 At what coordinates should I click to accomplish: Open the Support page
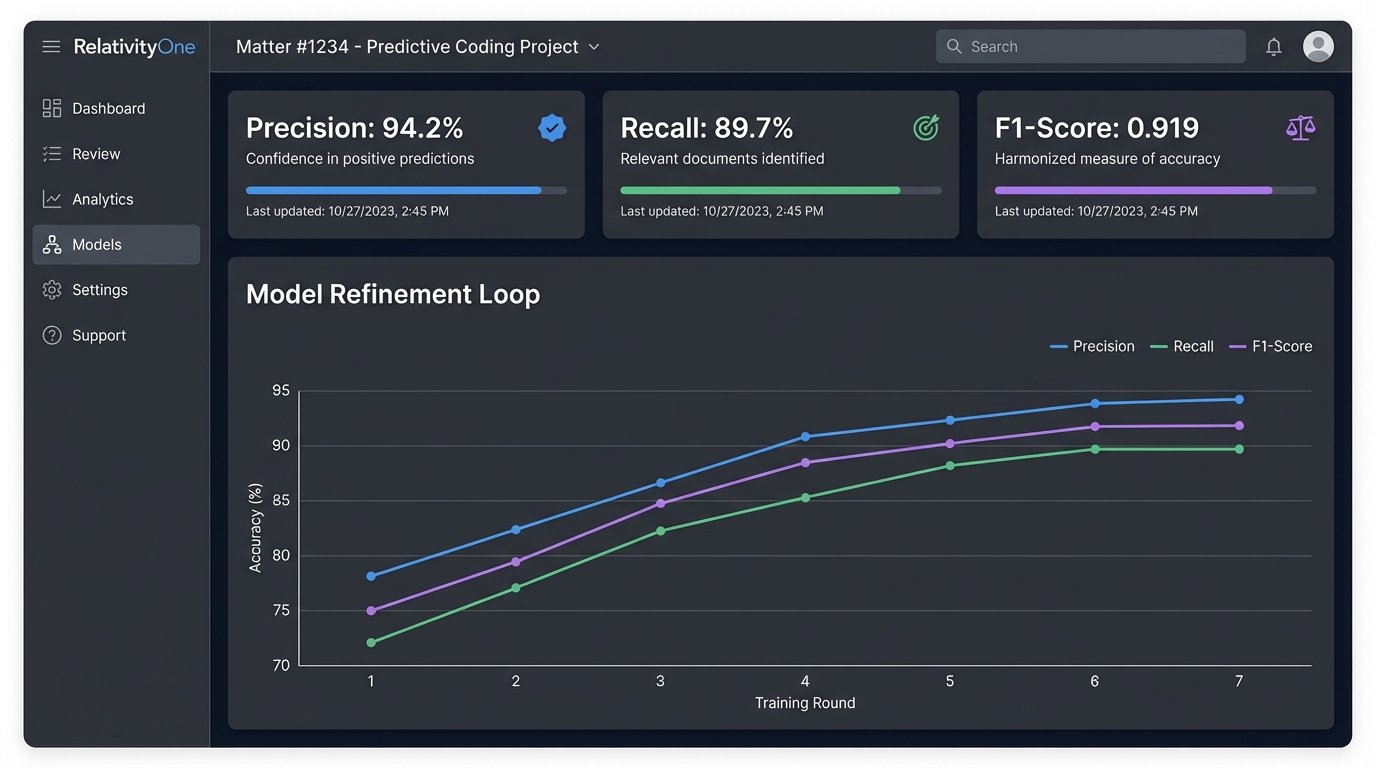coord(99,335)
